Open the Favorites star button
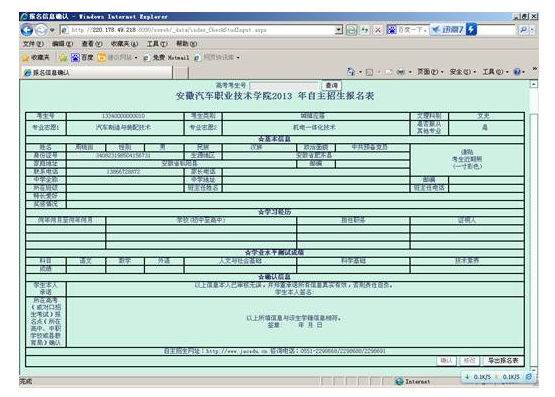Screen dimensions: 555x397 pyautogui.click(x=35, y=57)
